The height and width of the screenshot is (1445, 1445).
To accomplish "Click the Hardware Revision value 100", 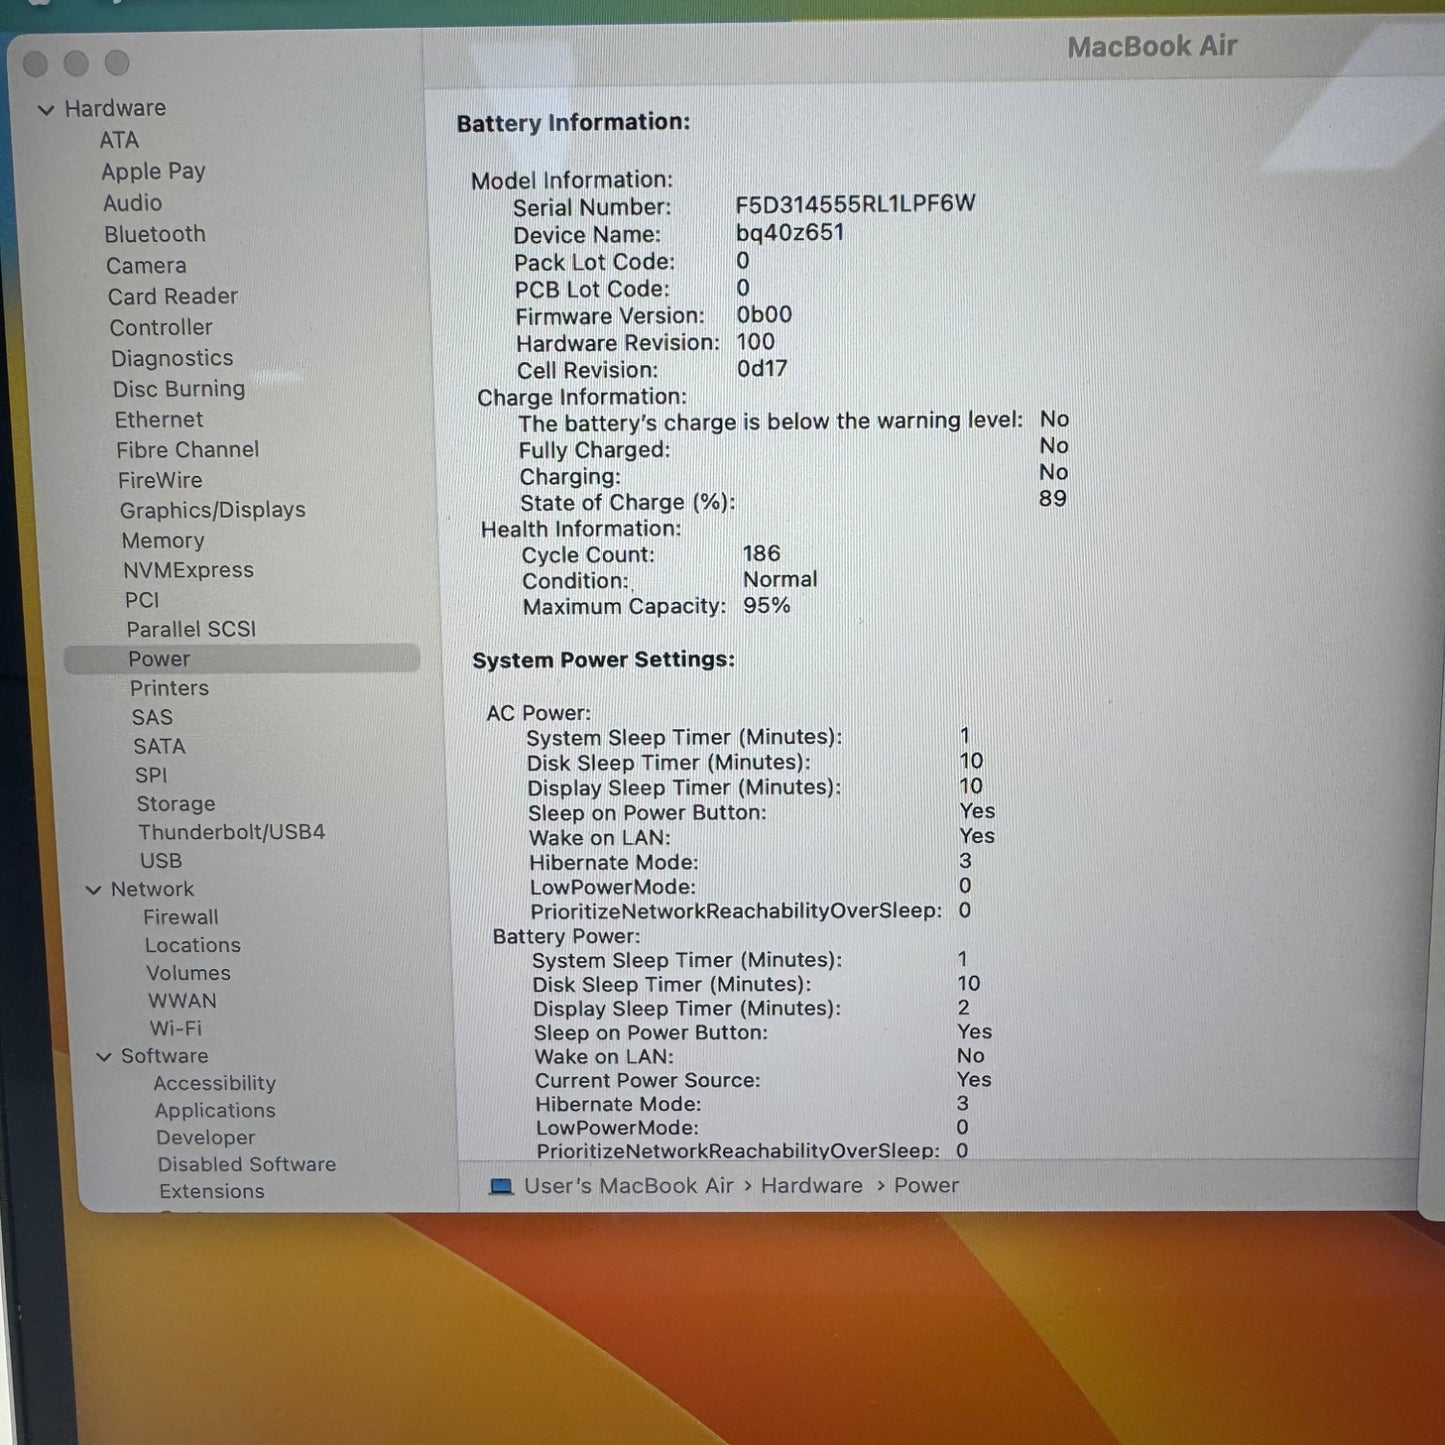I will coord(756,342).
